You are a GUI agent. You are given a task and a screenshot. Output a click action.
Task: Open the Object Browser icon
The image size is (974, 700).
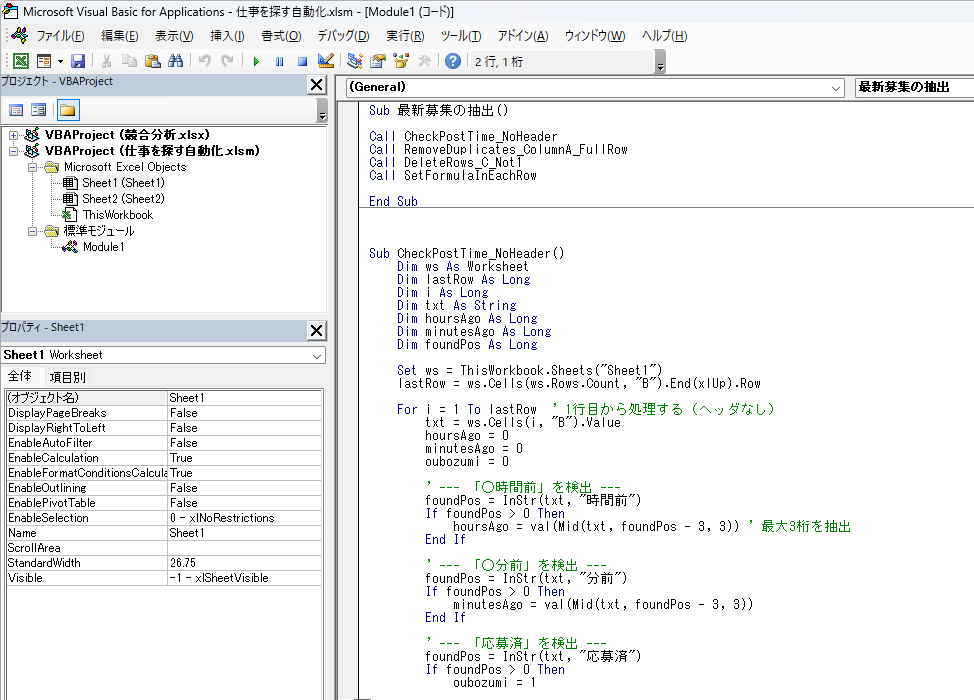(x=401, y=61)
